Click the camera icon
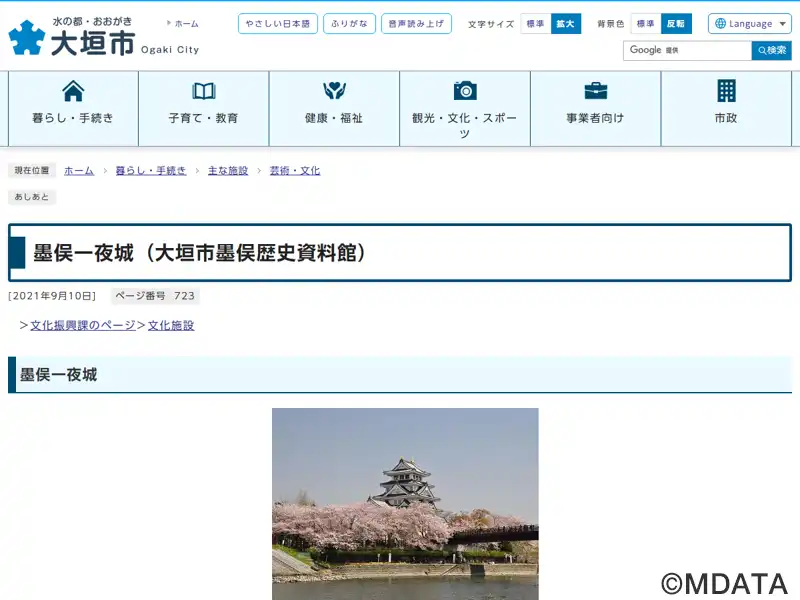Screen dimensions: 800x600 (x=465, y=91)
